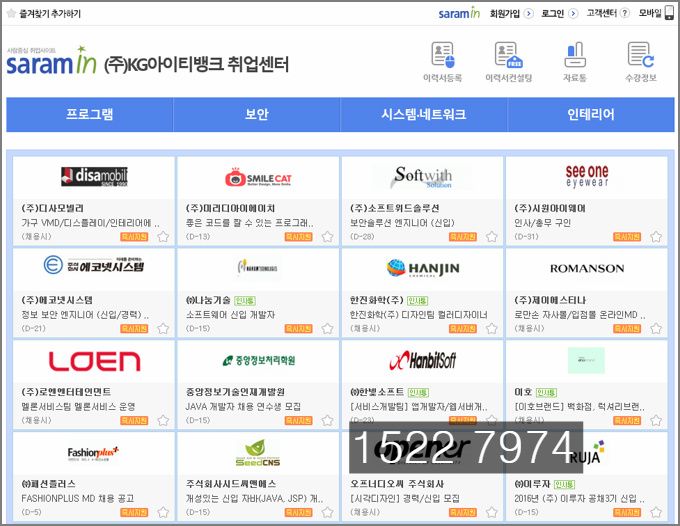Open the disamobil company logo

click(x=94, y=176)
